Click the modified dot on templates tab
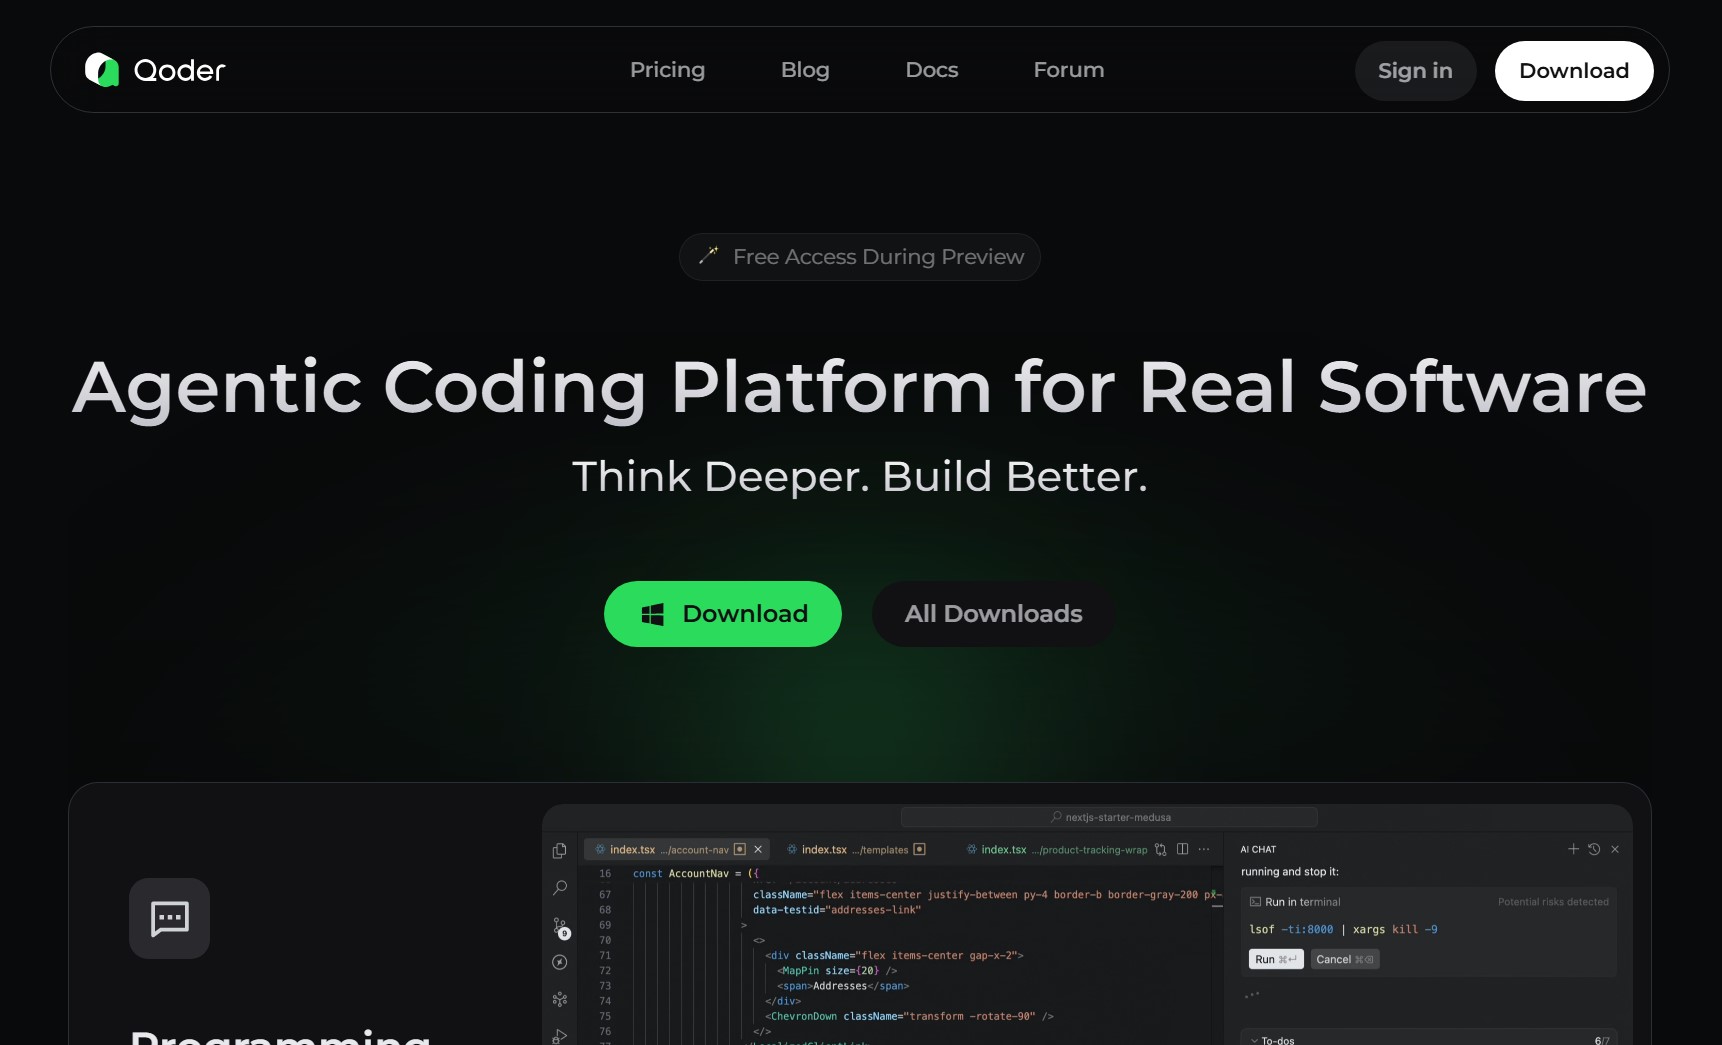1722x1045 pixels. point(919,849)
